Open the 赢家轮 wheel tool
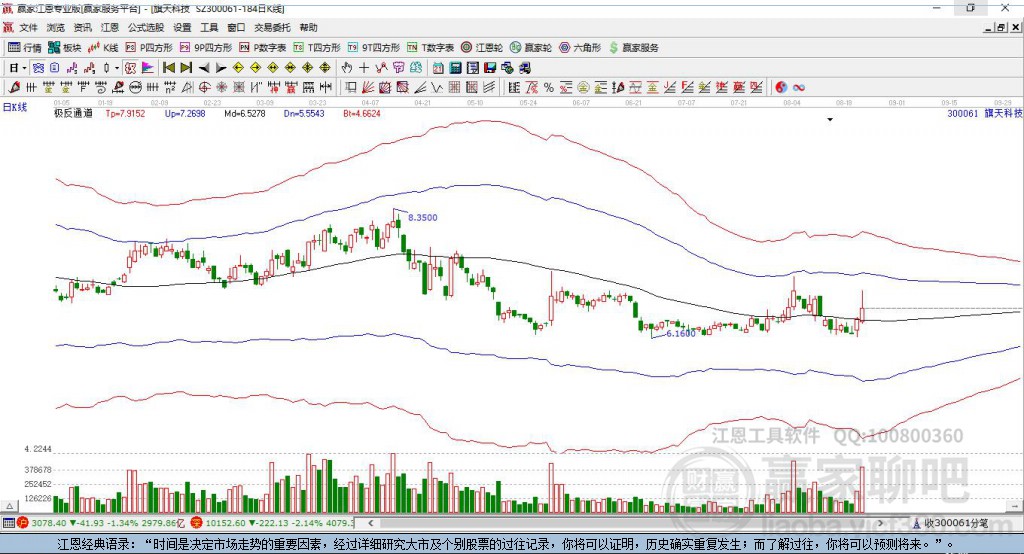The width and height of the screenshot is (1024, 554). tap(531, 48)
